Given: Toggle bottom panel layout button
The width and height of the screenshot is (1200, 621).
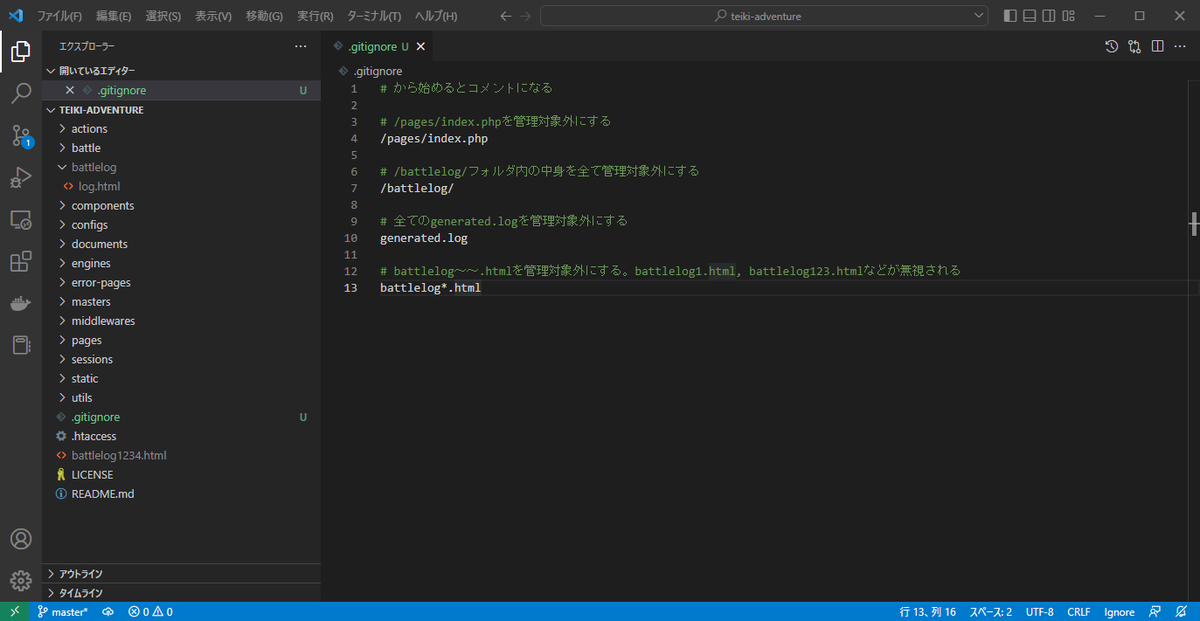Looking at the screenshot, I should [1030, 16].
